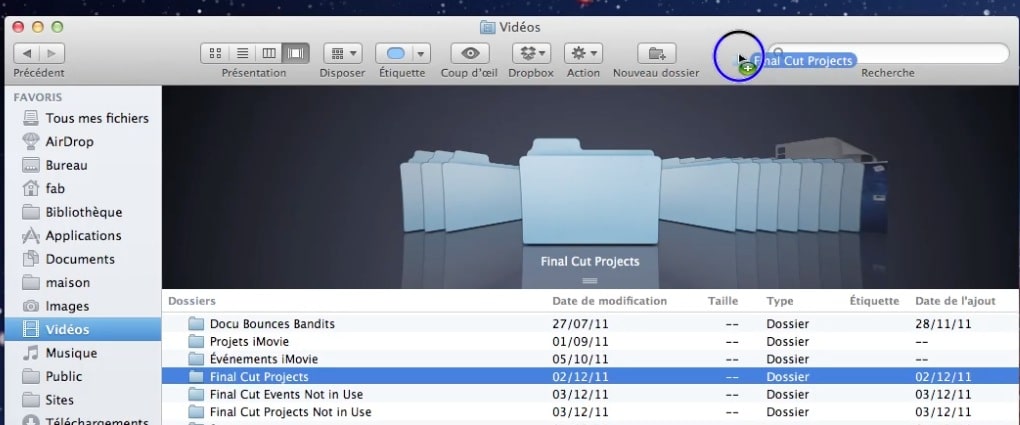Open Images in the sidebar
Screen dimensions: 1020x425
[x=83, y=306]
